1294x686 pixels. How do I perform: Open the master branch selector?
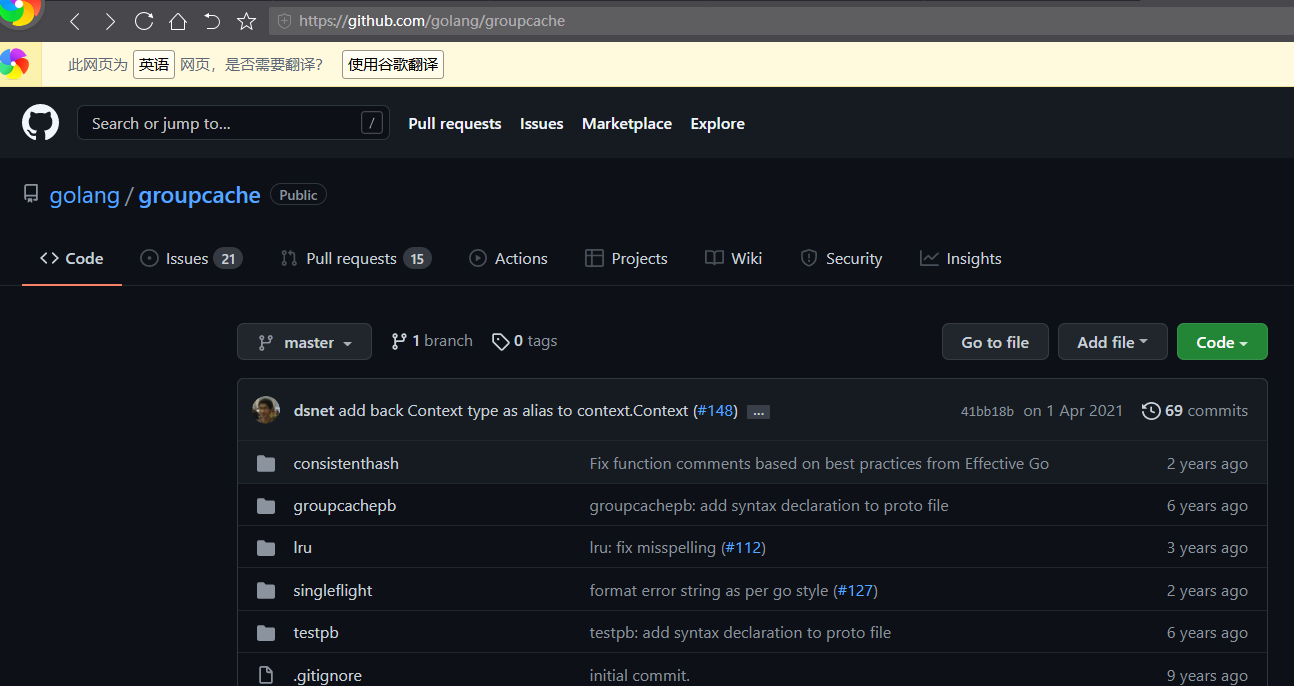pyautogui.click(x=304, y=341)
